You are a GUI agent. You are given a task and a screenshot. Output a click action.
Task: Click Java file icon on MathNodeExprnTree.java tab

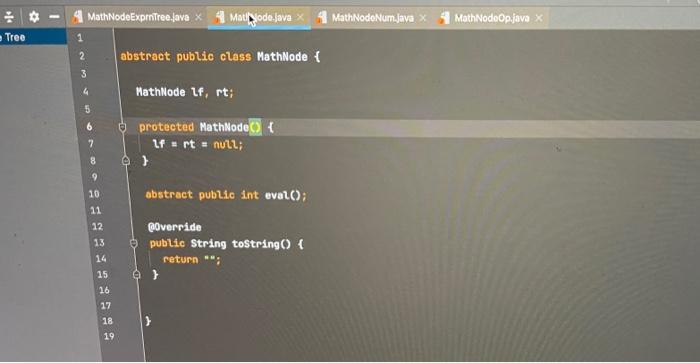click(78, 17)
